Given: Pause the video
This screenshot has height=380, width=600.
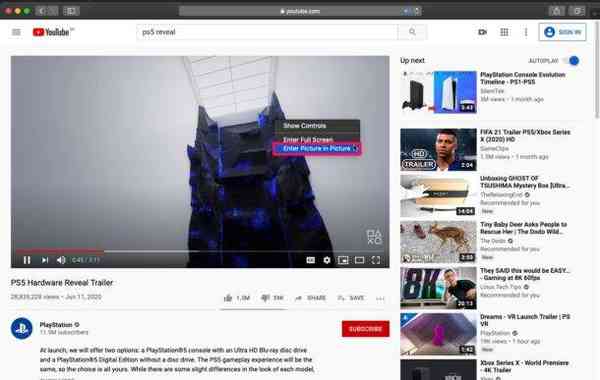Looking at the screenshot, I should coord(27,260).
